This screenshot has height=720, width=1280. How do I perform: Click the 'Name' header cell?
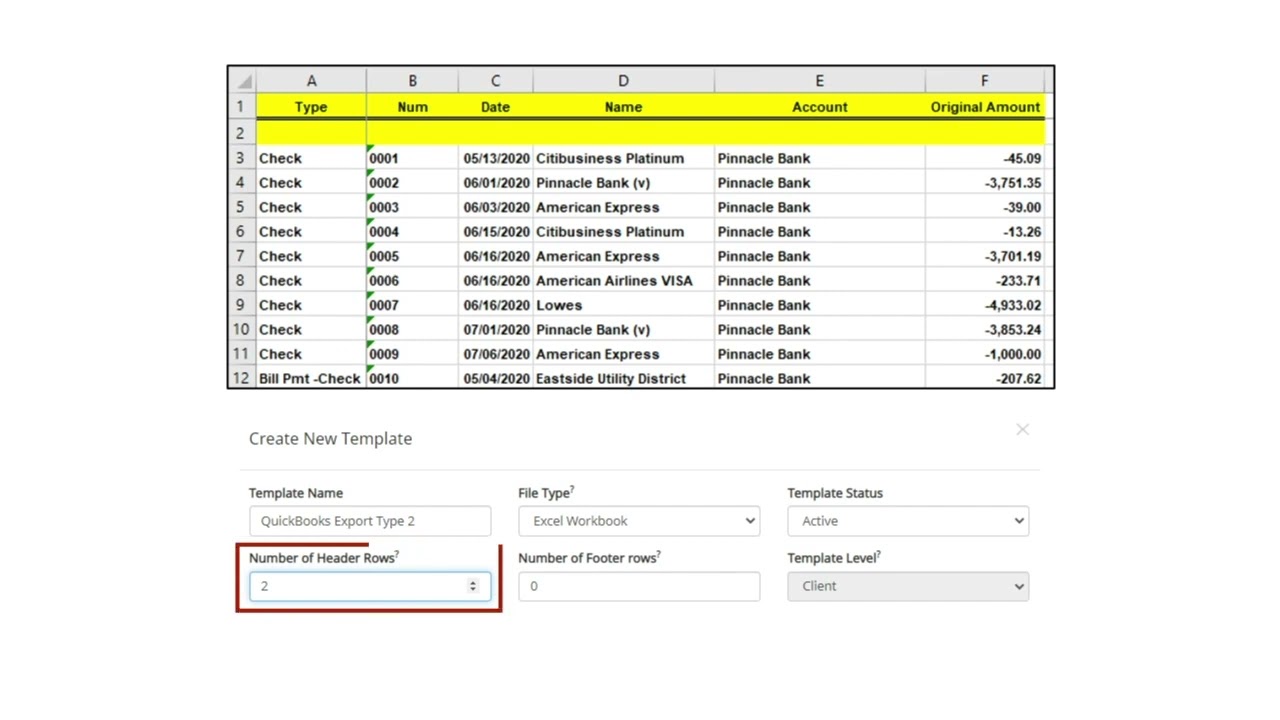coord(623,107)
